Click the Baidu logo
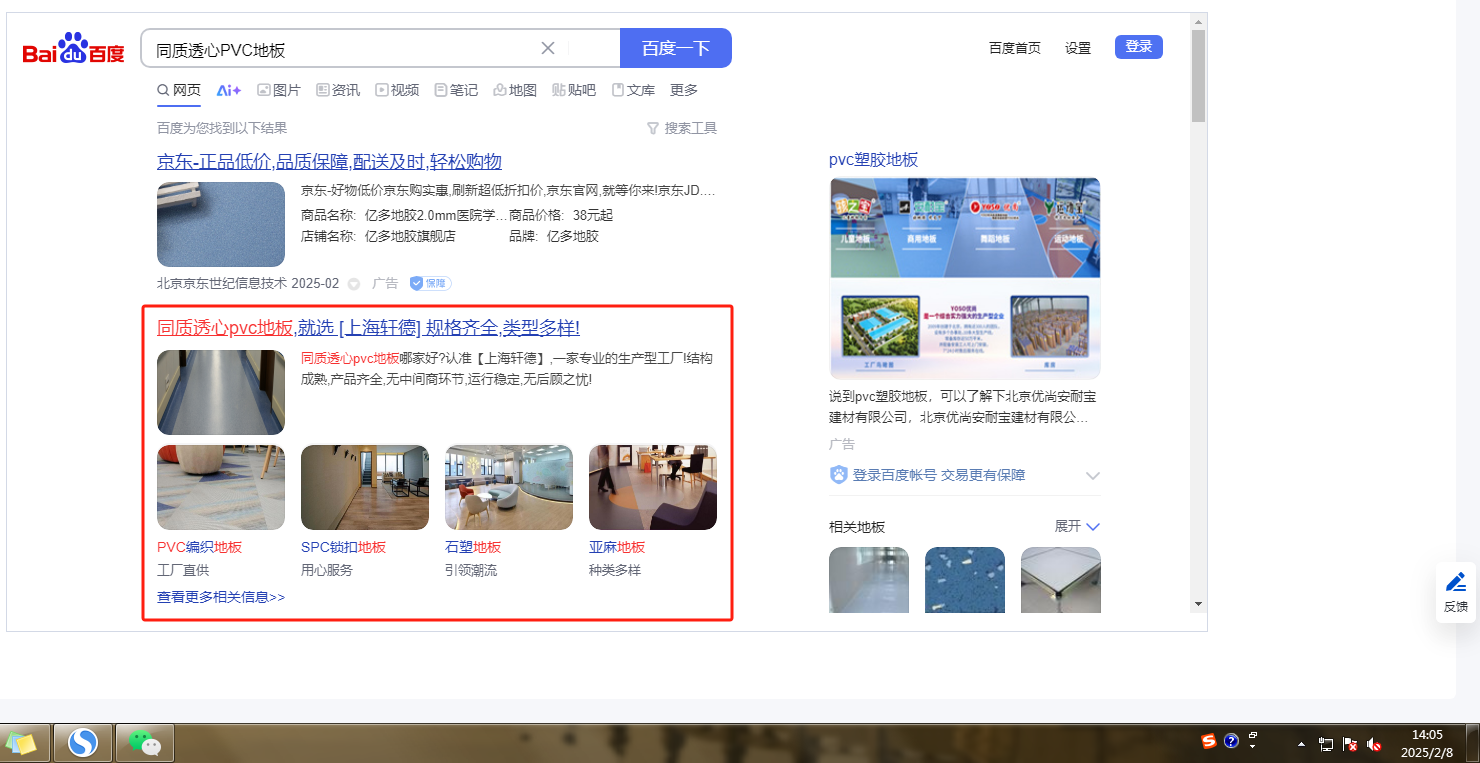The image size is (1480, 763). click(x=74, y=48)
